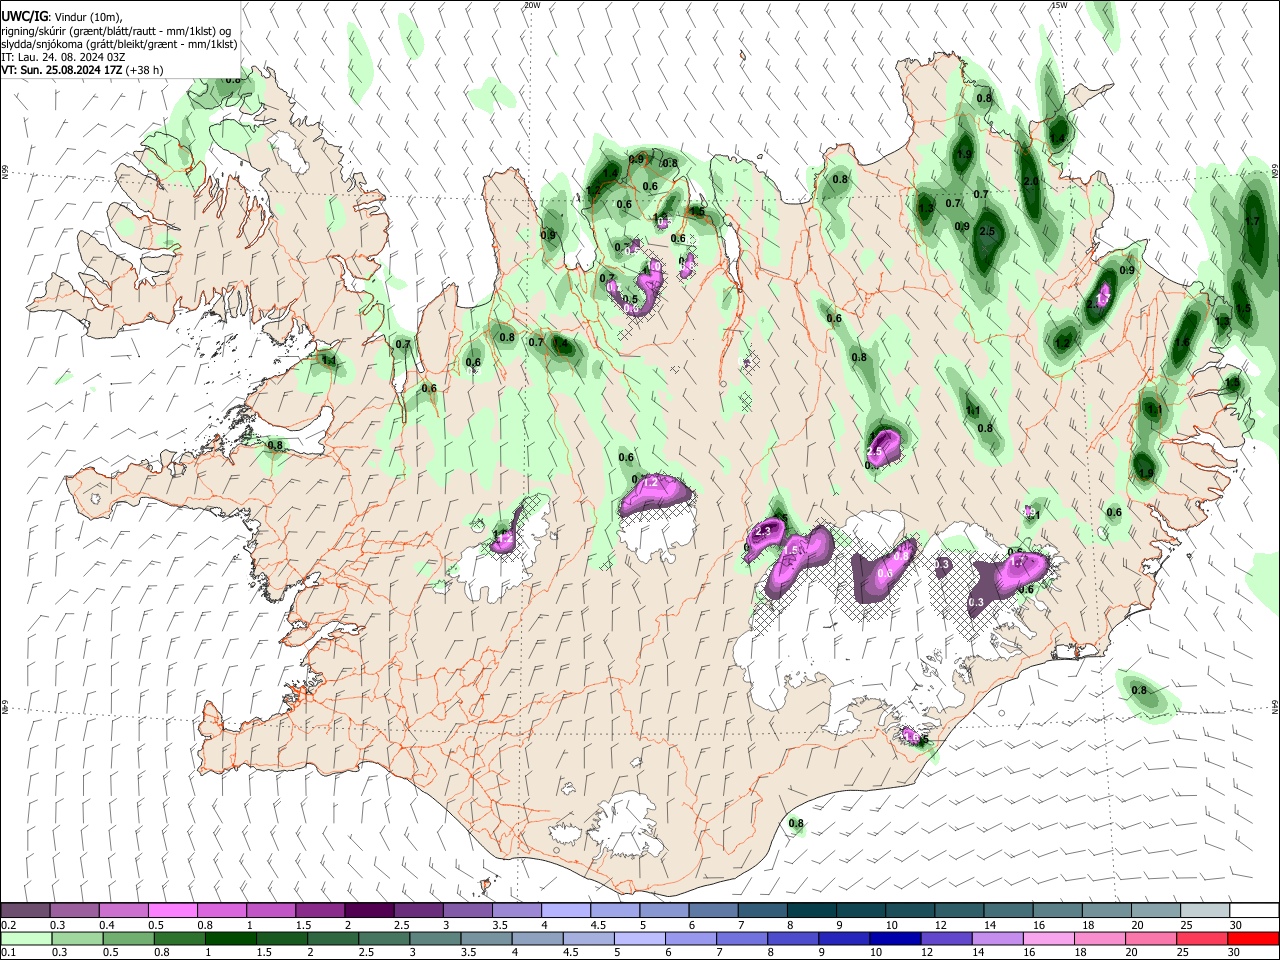The width and height of the screenshot is (1280, 960).
Task: Click the darkest purple 2–2.5 snow legend swatch
Action: tap(368, 911)
